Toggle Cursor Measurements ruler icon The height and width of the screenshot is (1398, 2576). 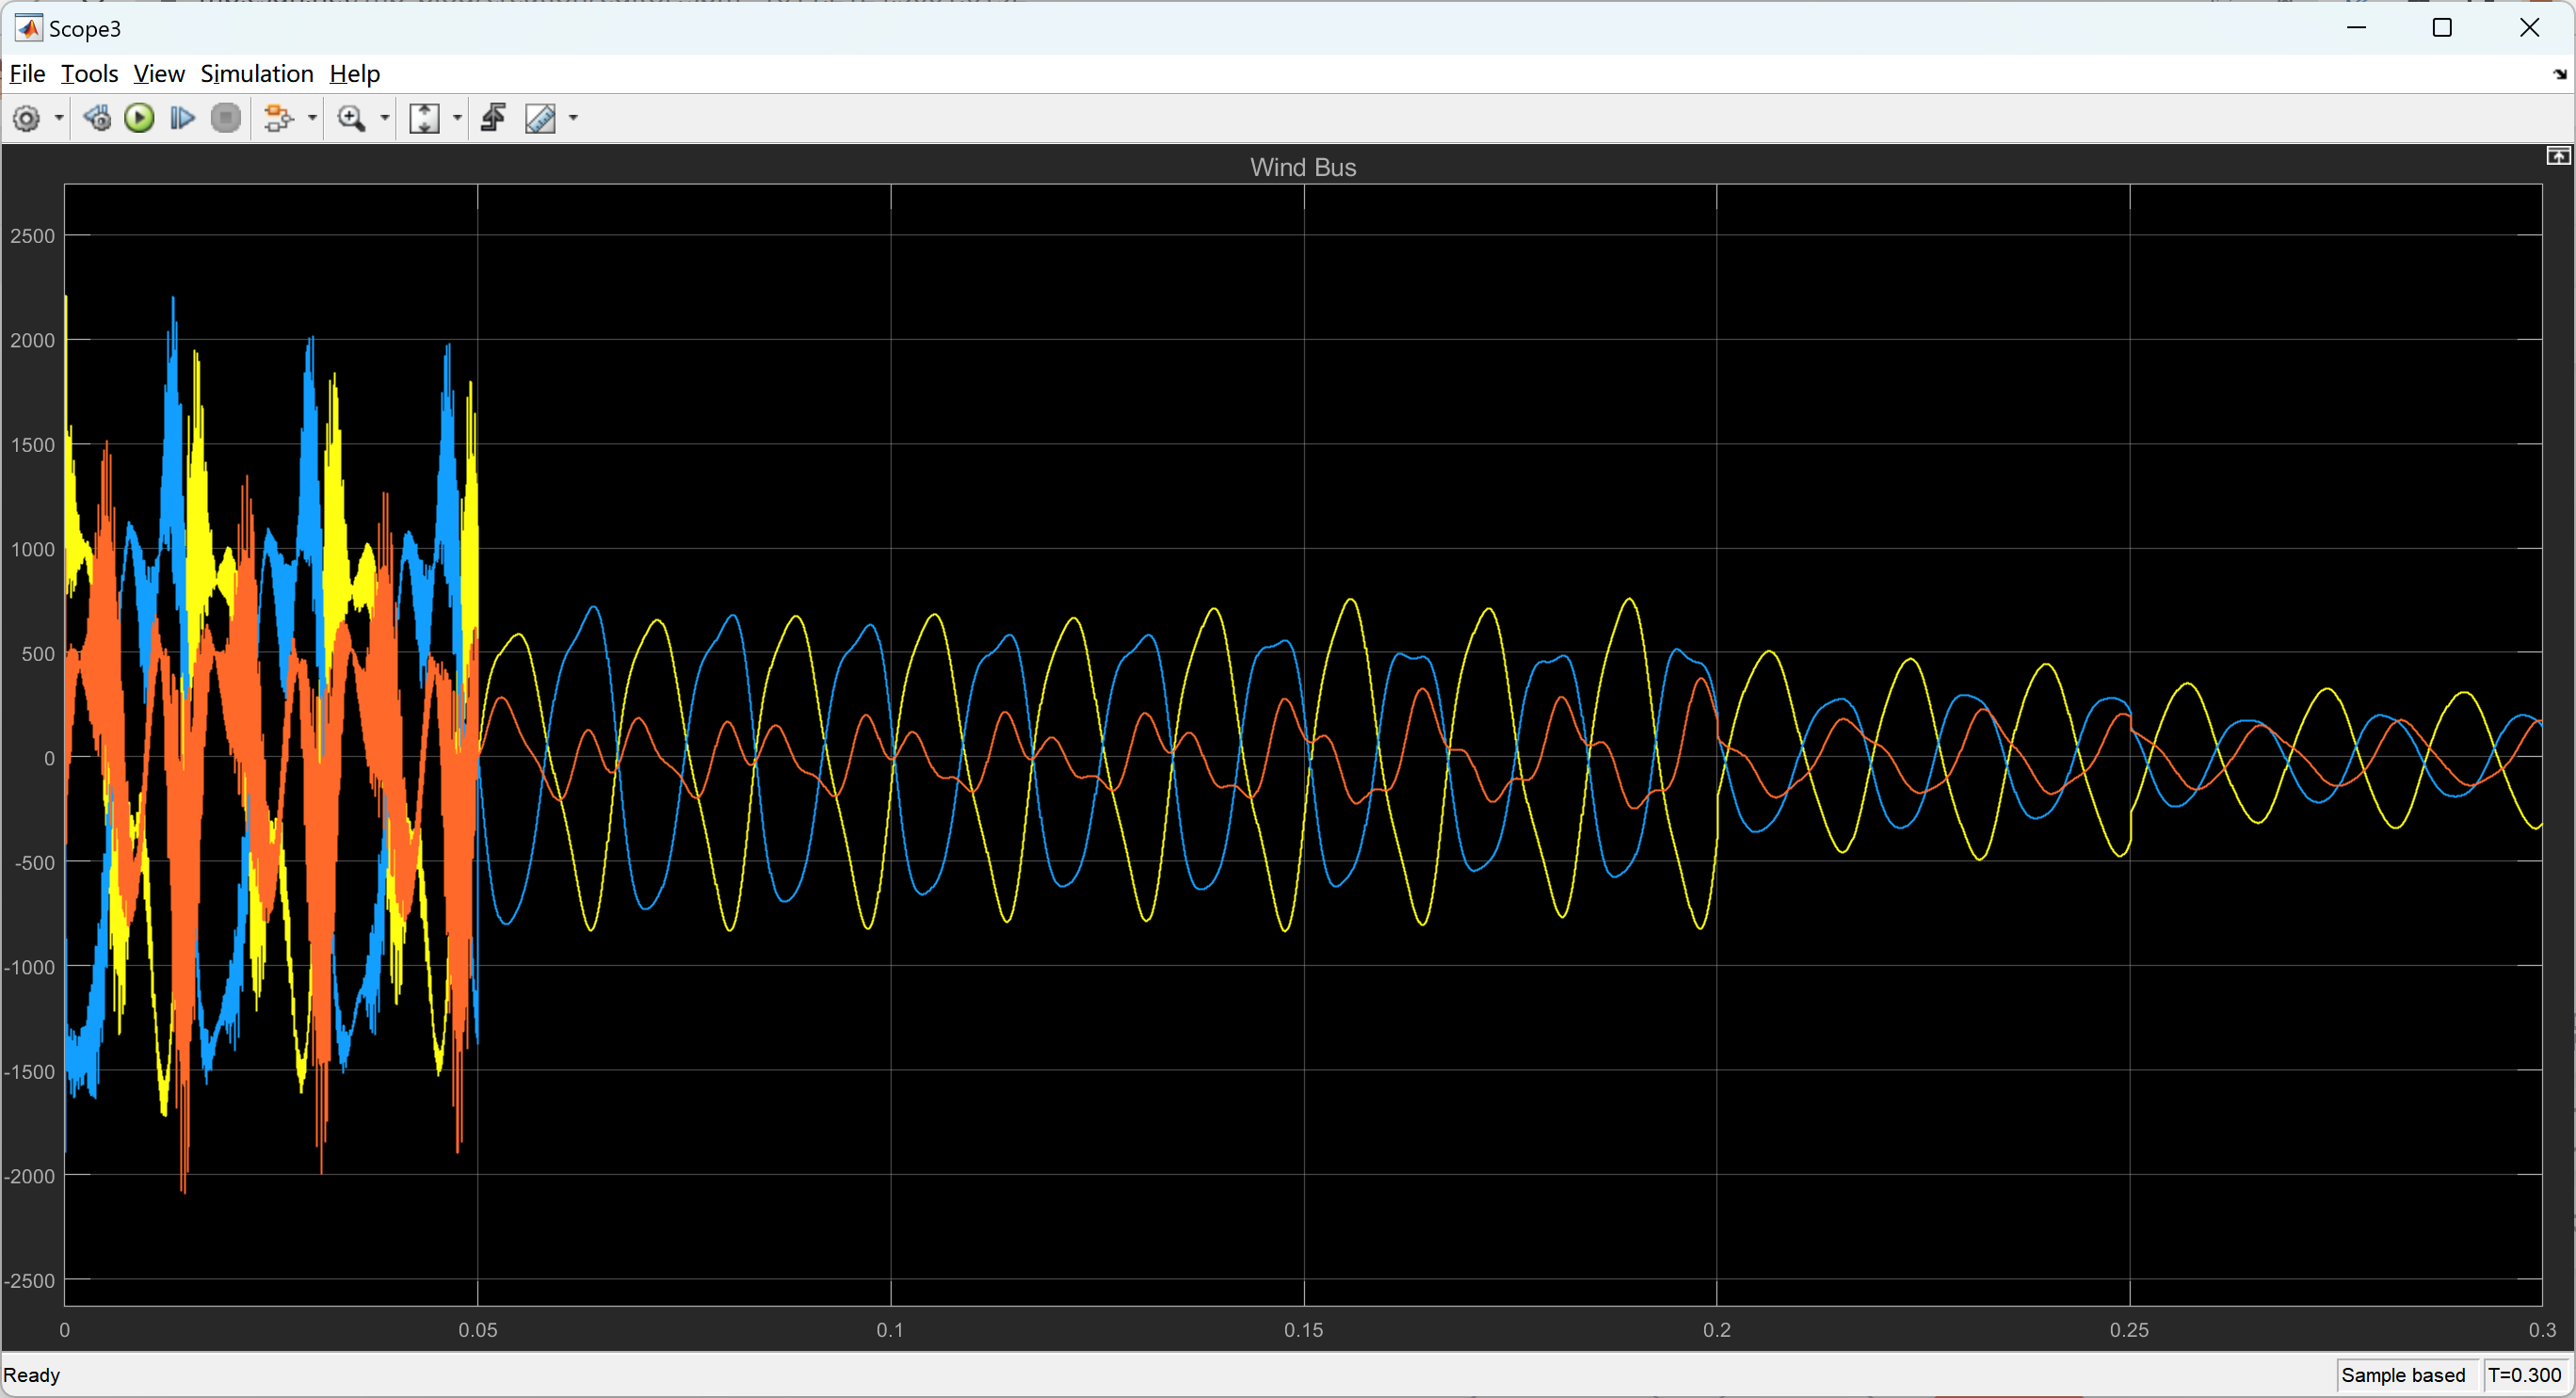(x=540, y=118)
